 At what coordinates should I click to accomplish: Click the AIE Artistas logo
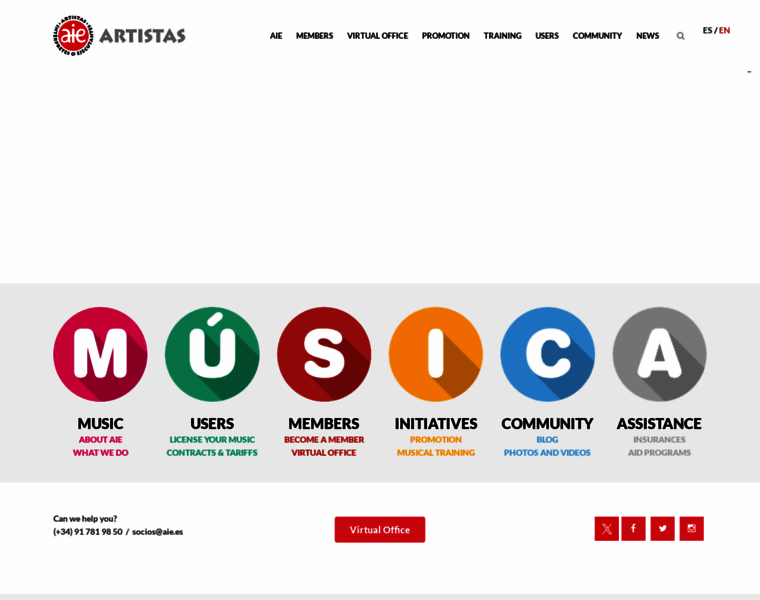[119, 35]
